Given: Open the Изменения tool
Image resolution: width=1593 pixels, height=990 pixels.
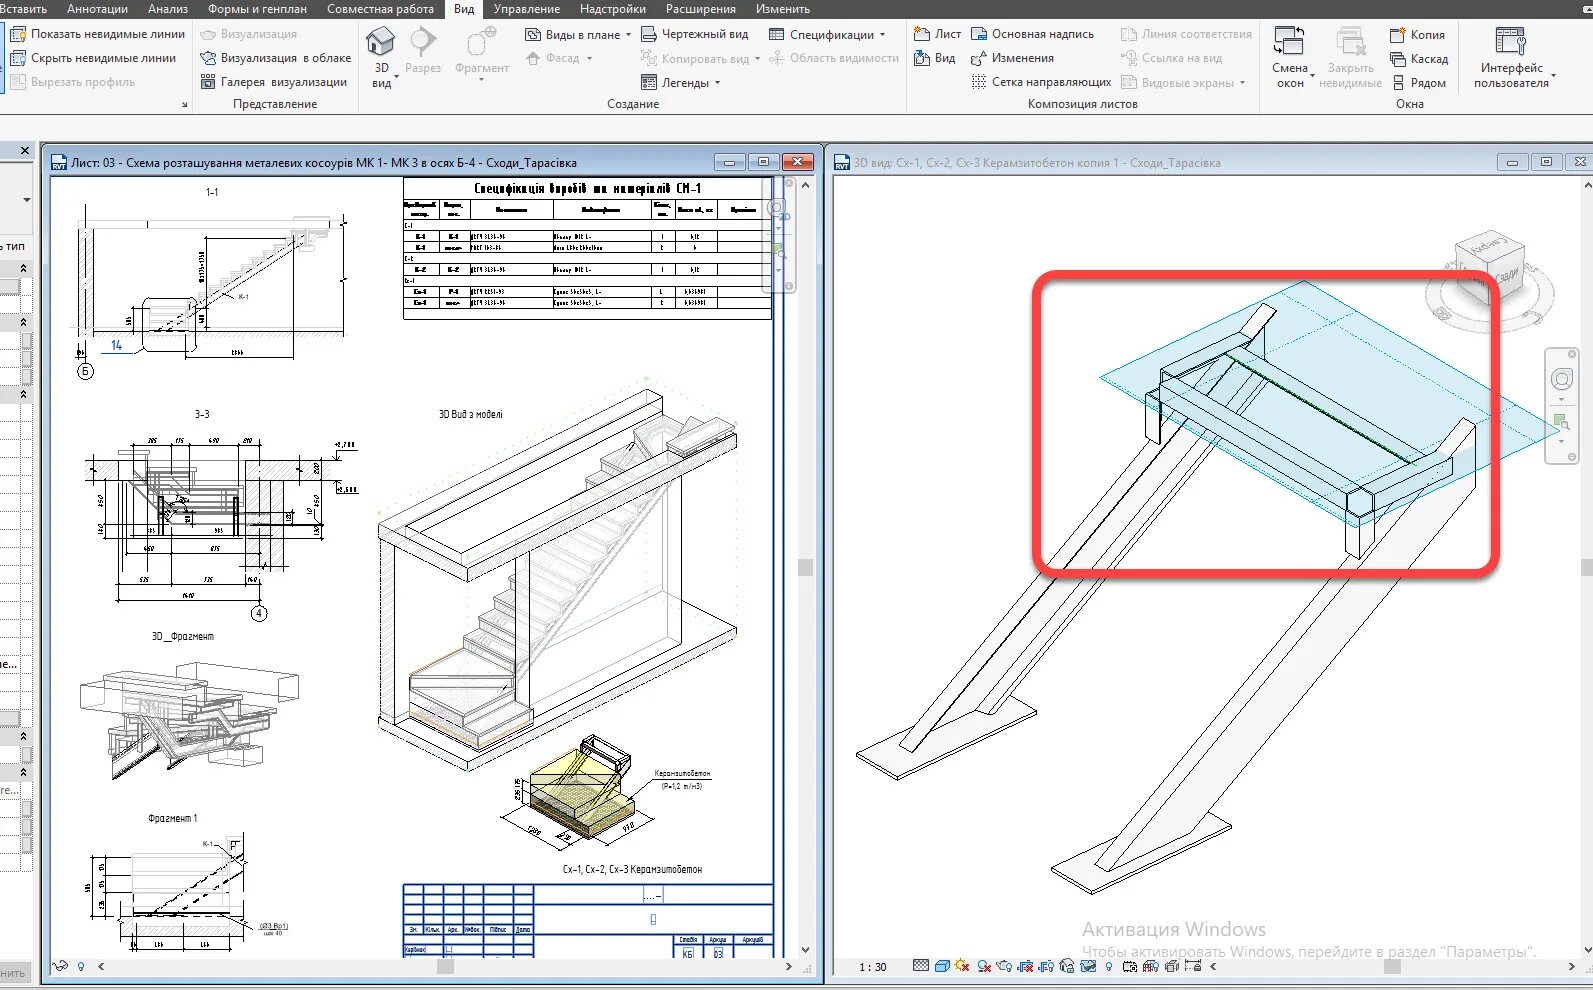Looking at the screenshot, I should (x=1013, y=58).
